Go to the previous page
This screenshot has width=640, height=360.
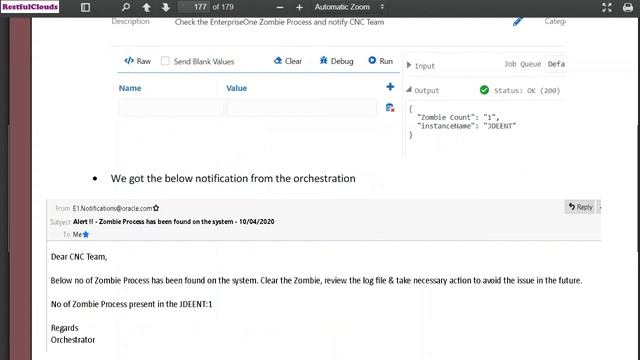tap(146, 7)
